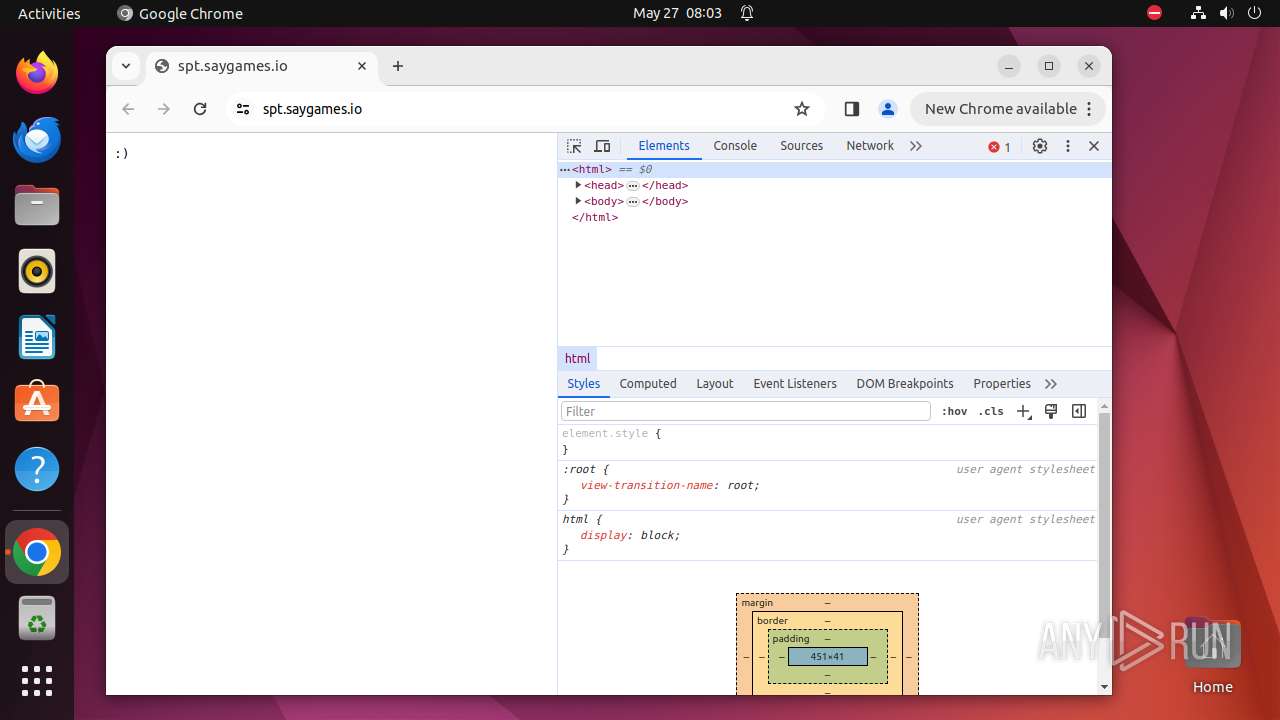Select the Elements tab
The image size is (1280, 720).
pyautogui.click(x=664, y=146)
